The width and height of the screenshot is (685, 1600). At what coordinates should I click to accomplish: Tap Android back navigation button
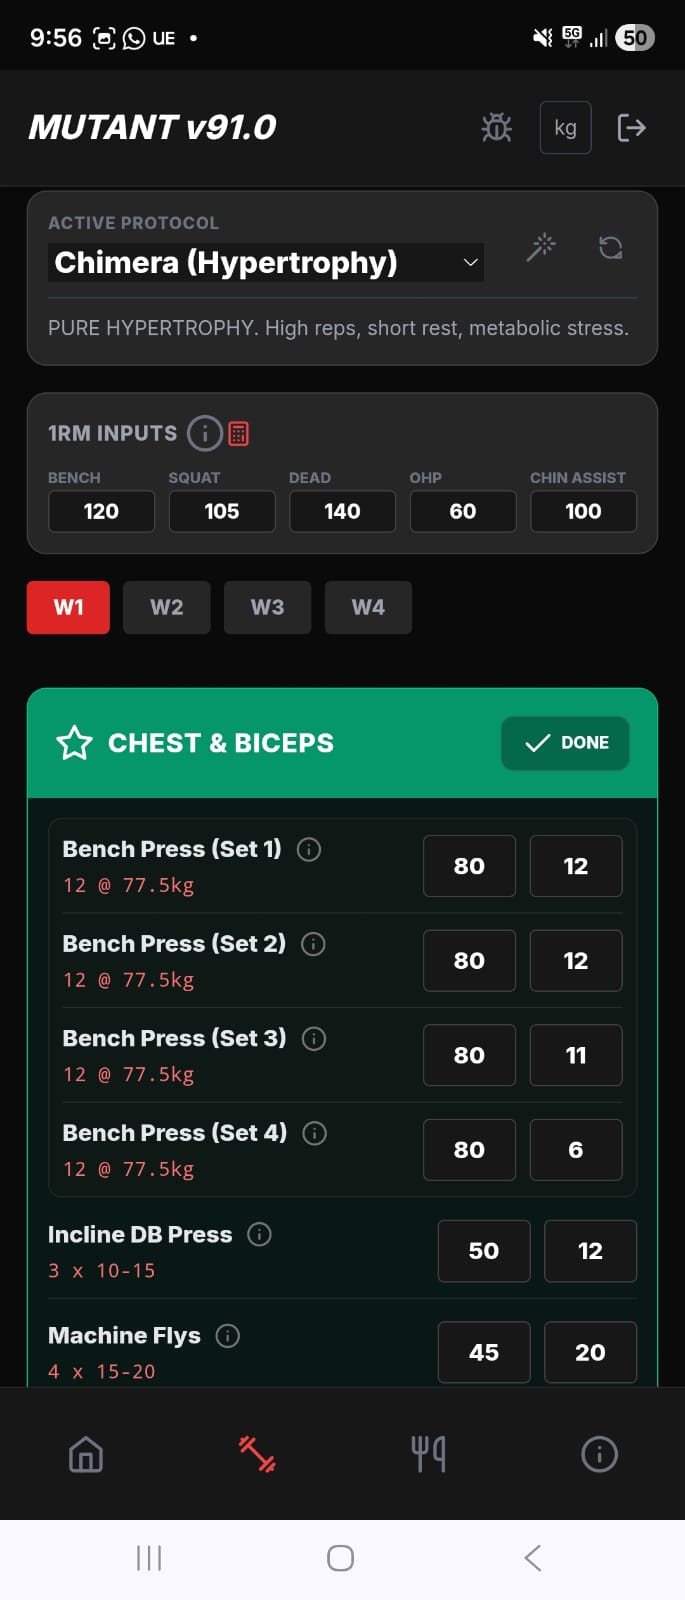[x=533, y=1557]
